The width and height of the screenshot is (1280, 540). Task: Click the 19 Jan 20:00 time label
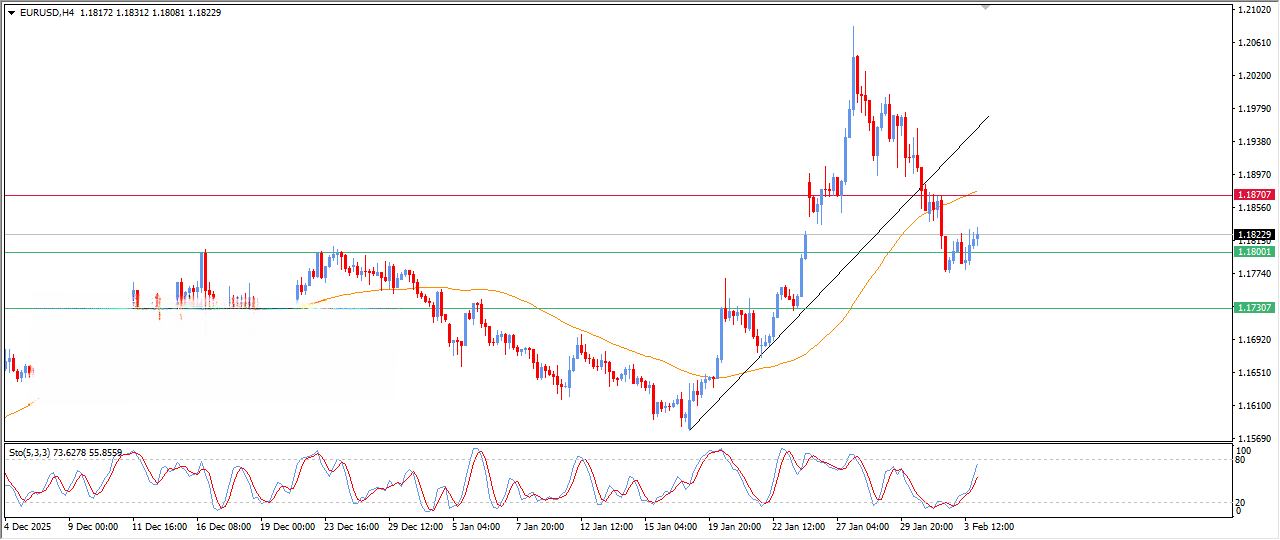click(x=735, y=526)
